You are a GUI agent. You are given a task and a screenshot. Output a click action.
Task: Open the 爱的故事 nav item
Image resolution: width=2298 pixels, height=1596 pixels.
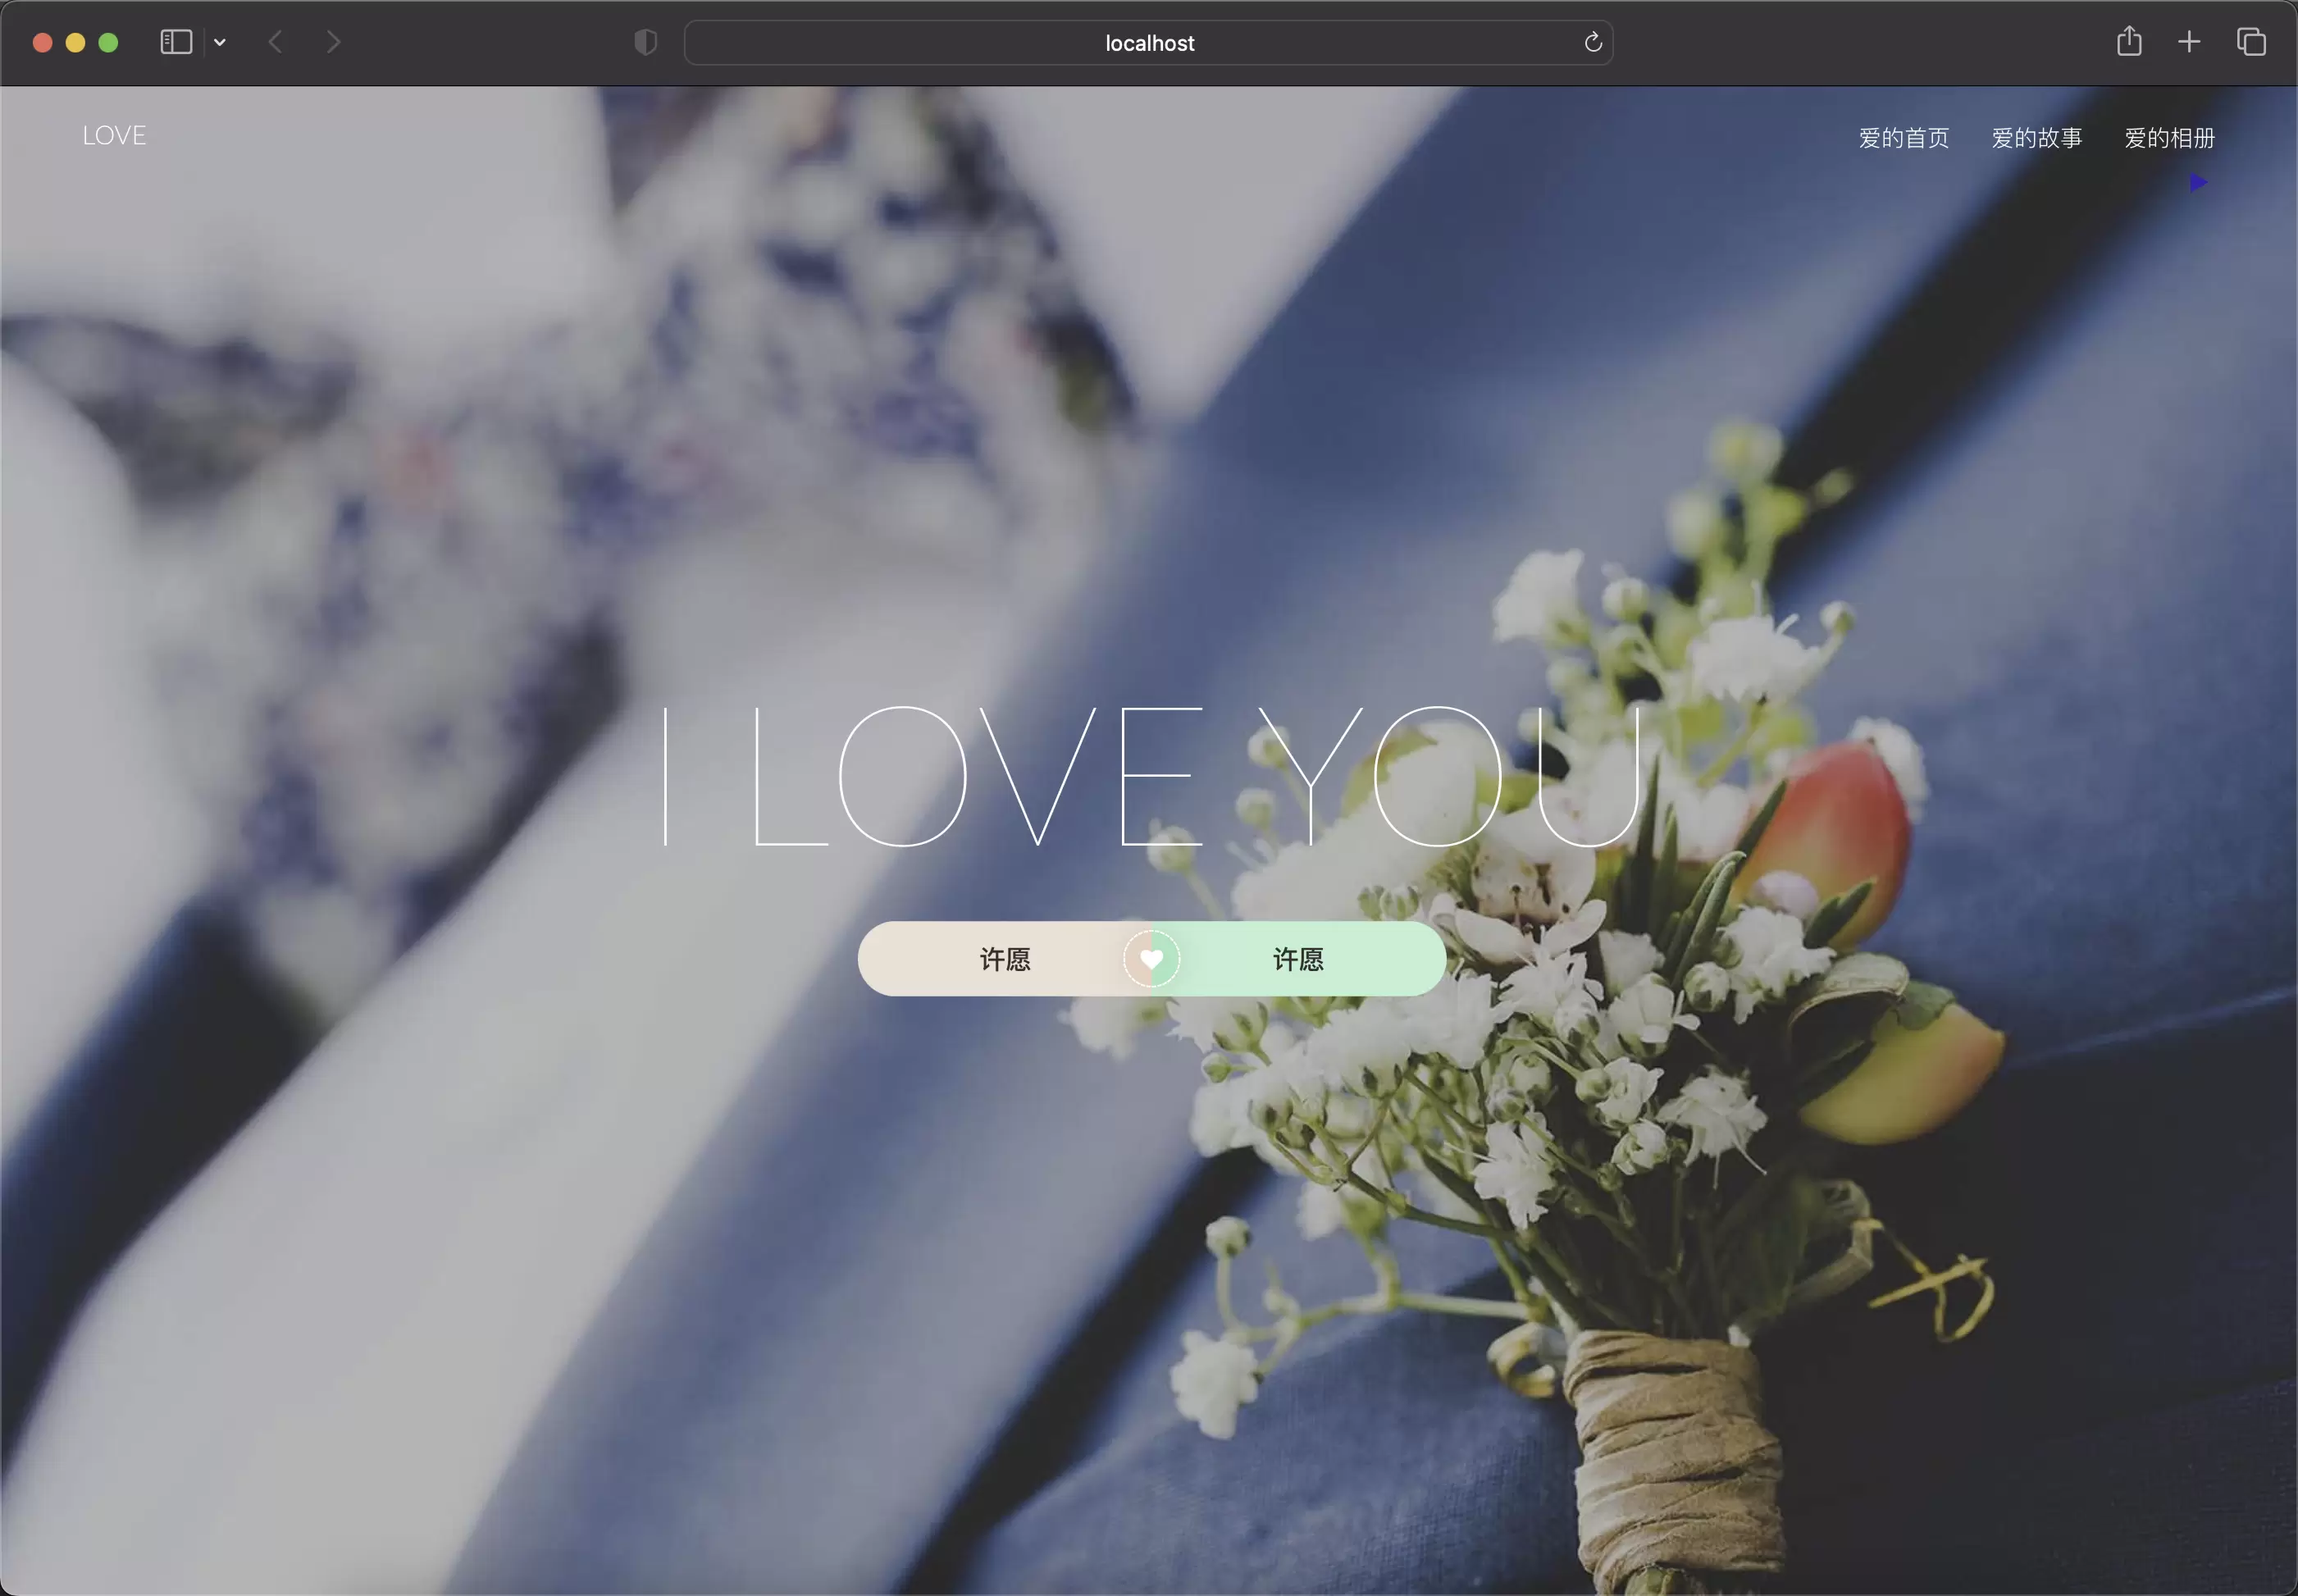2037,138
